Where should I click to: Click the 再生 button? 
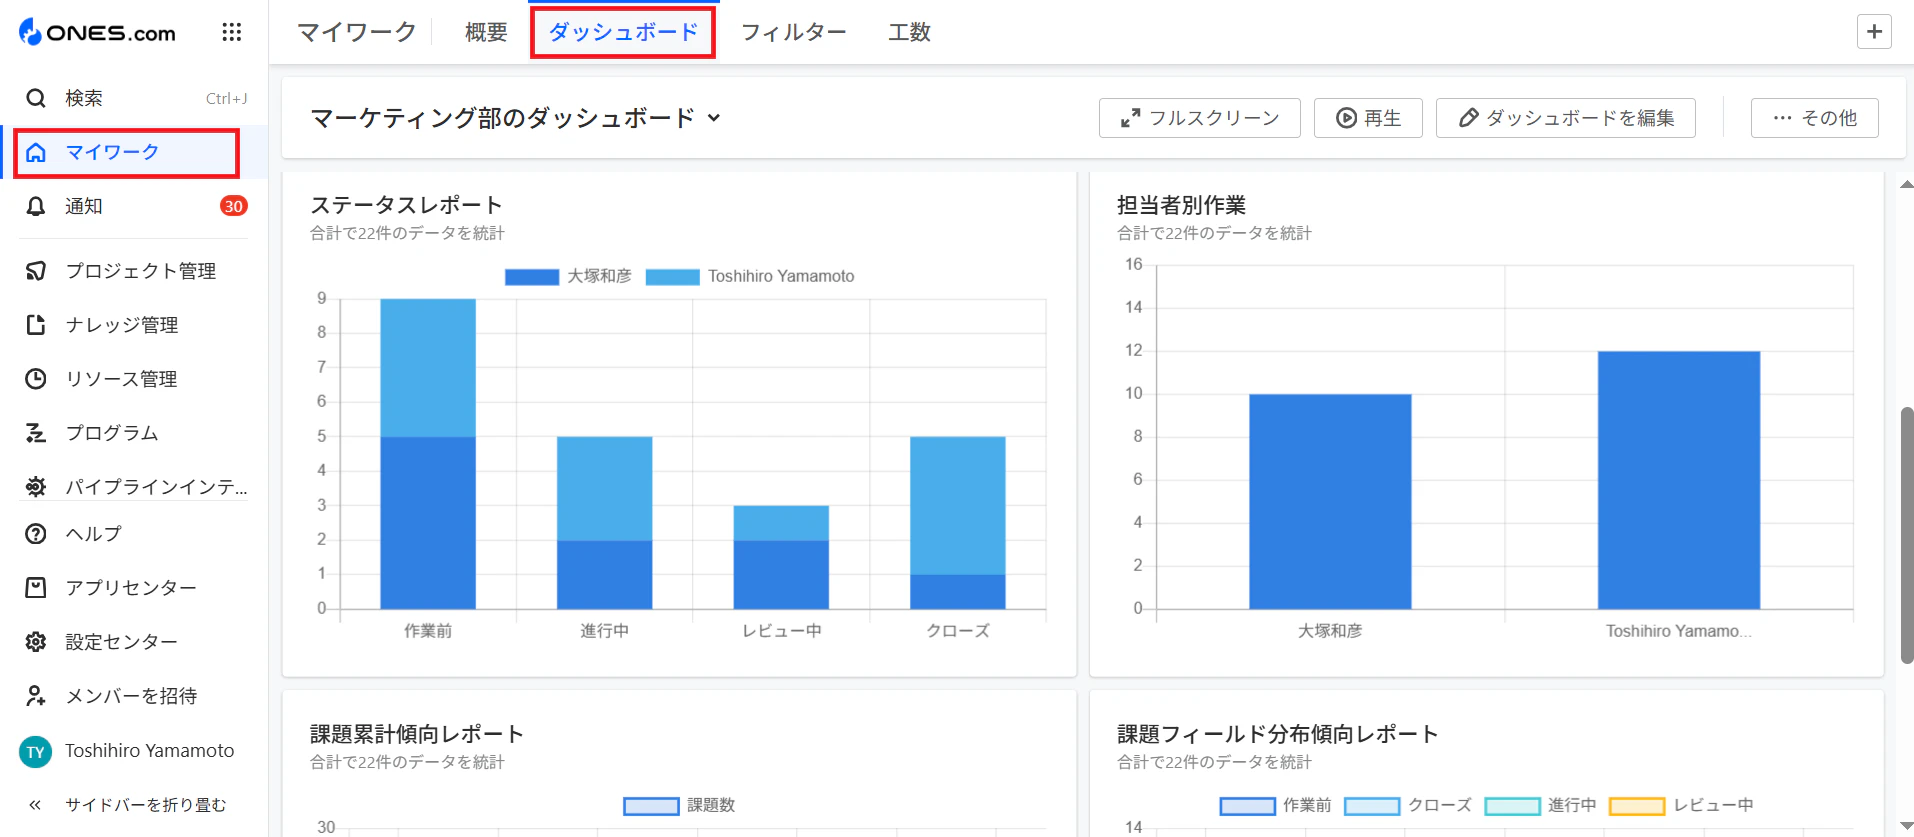(1368, 118)
